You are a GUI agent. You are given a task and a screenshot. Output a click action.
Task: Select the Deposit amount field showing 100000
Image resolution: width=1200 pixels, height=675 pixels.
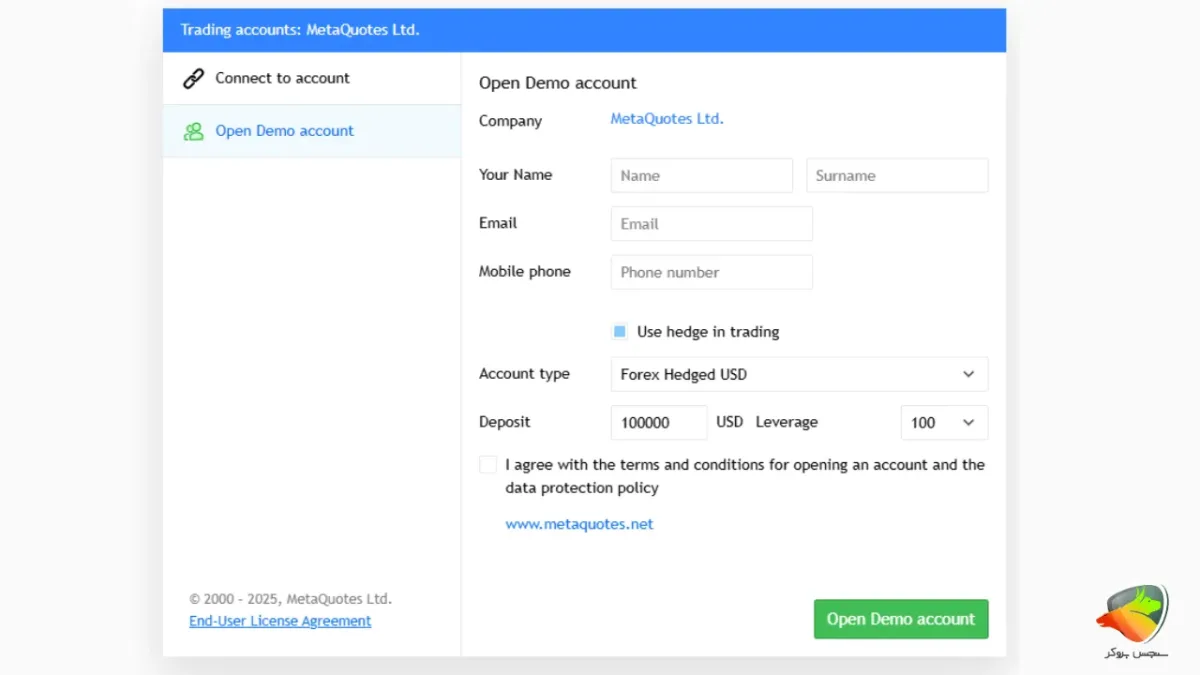tap(659, 422)
